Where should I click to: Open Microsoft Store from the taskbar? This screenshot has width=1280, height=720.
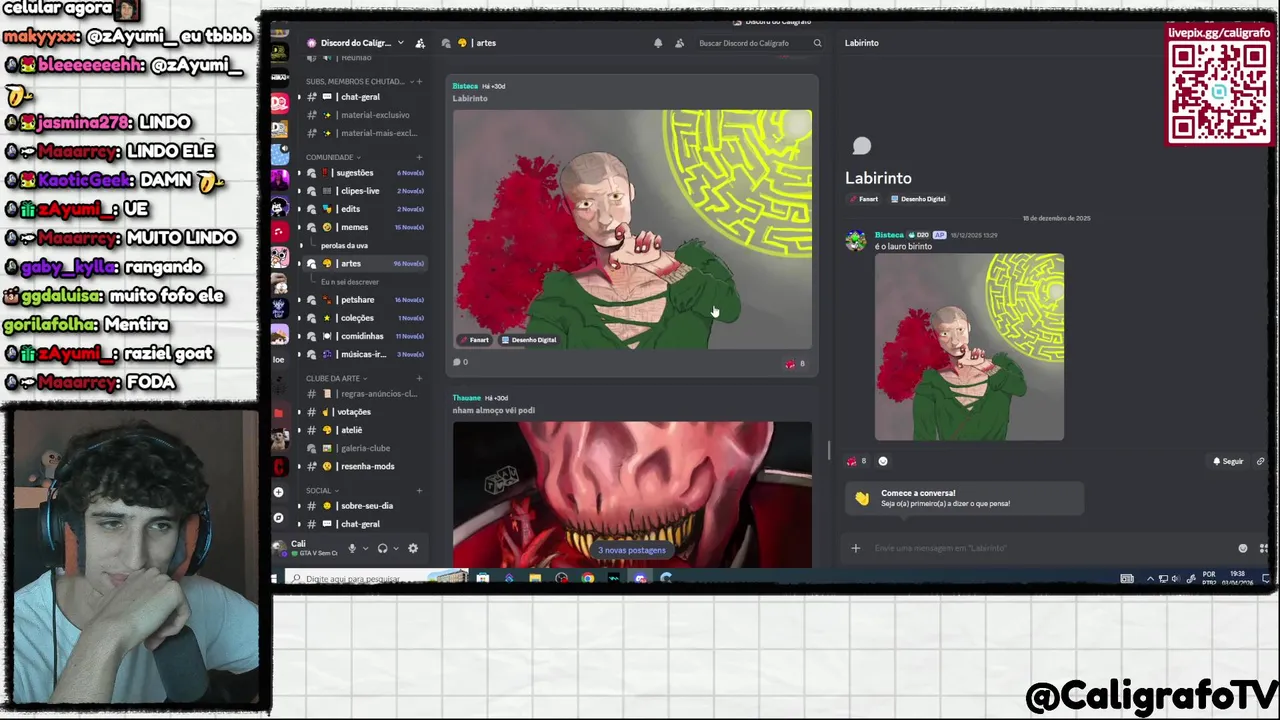[x=483, y=578]
